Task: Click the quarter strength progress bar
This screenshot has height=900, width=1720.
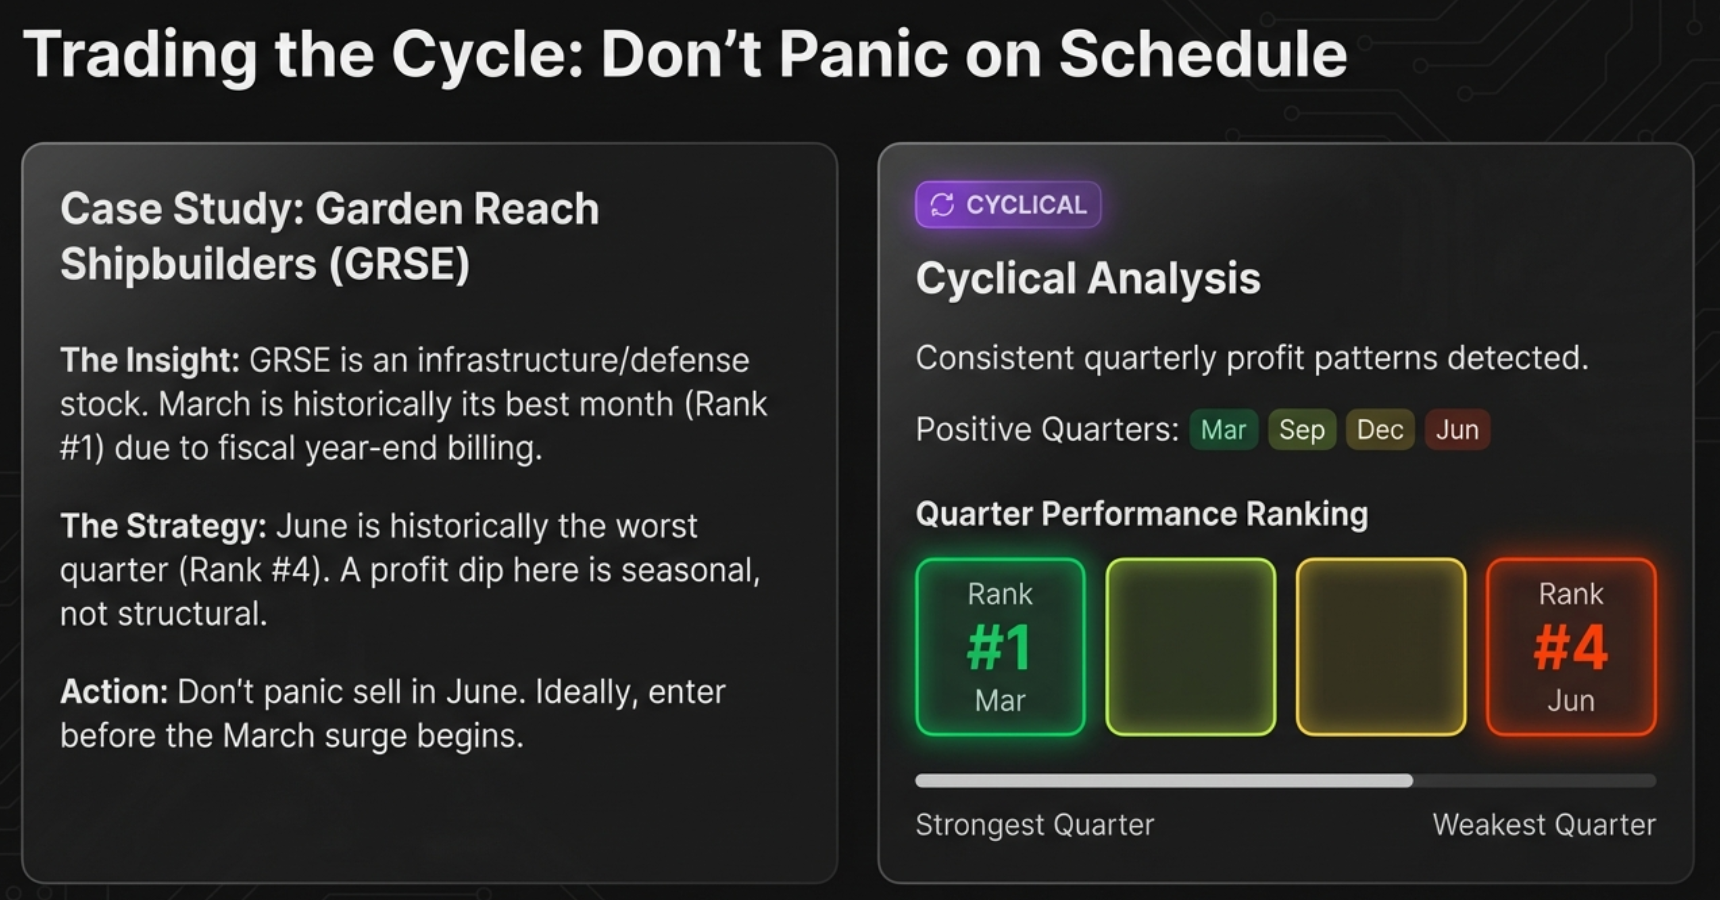Action: 1285,781
